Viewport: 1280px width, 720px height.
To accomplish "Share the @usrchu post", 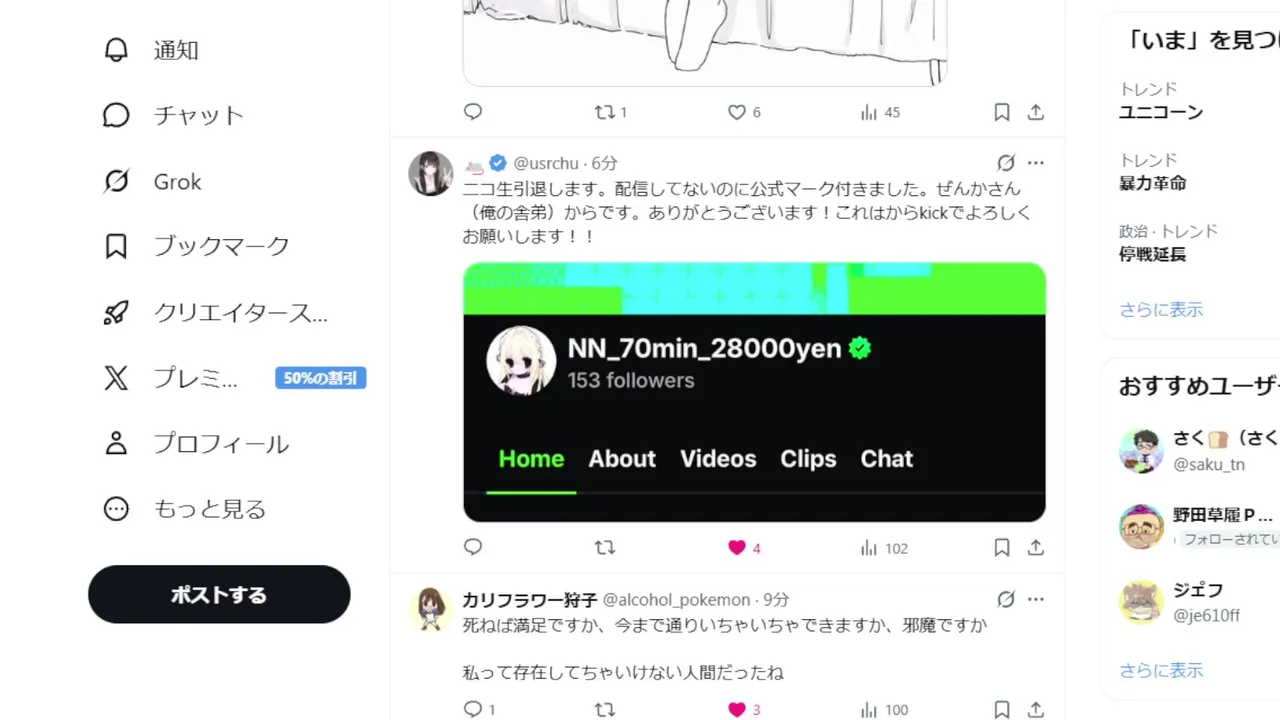I will pyautogui.click(x=1036, y=548).
